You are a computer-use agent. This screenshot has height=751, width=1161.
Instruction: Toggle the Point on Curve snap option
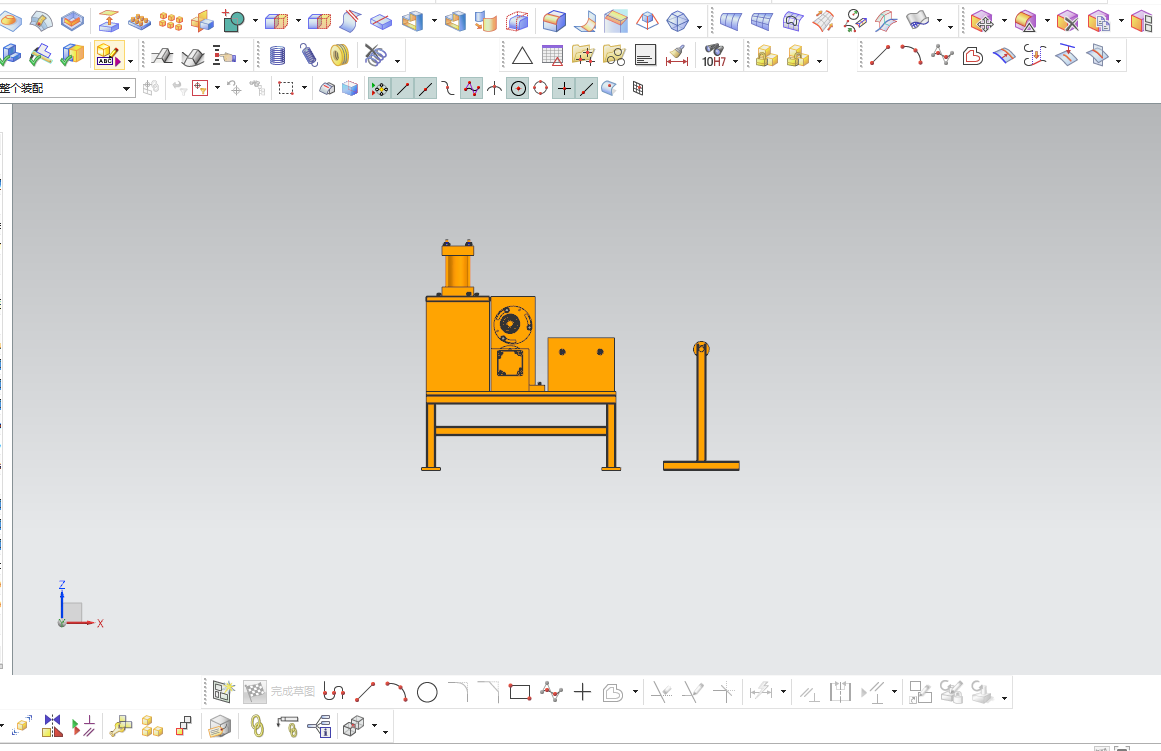(x=586, y=89)
